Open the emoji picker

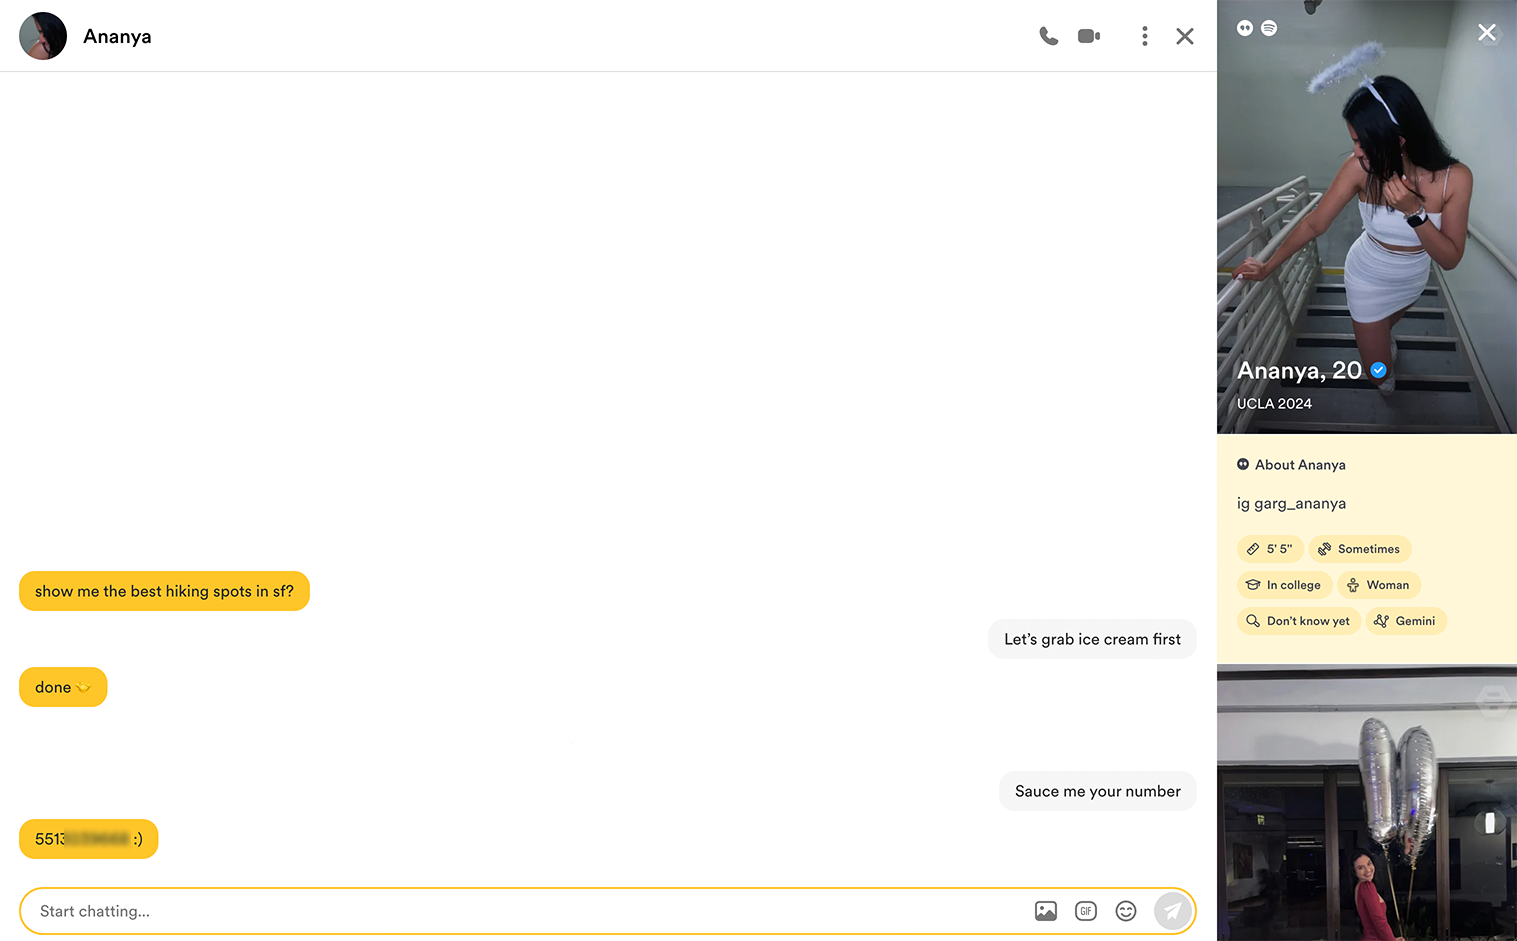(1126, 911)
